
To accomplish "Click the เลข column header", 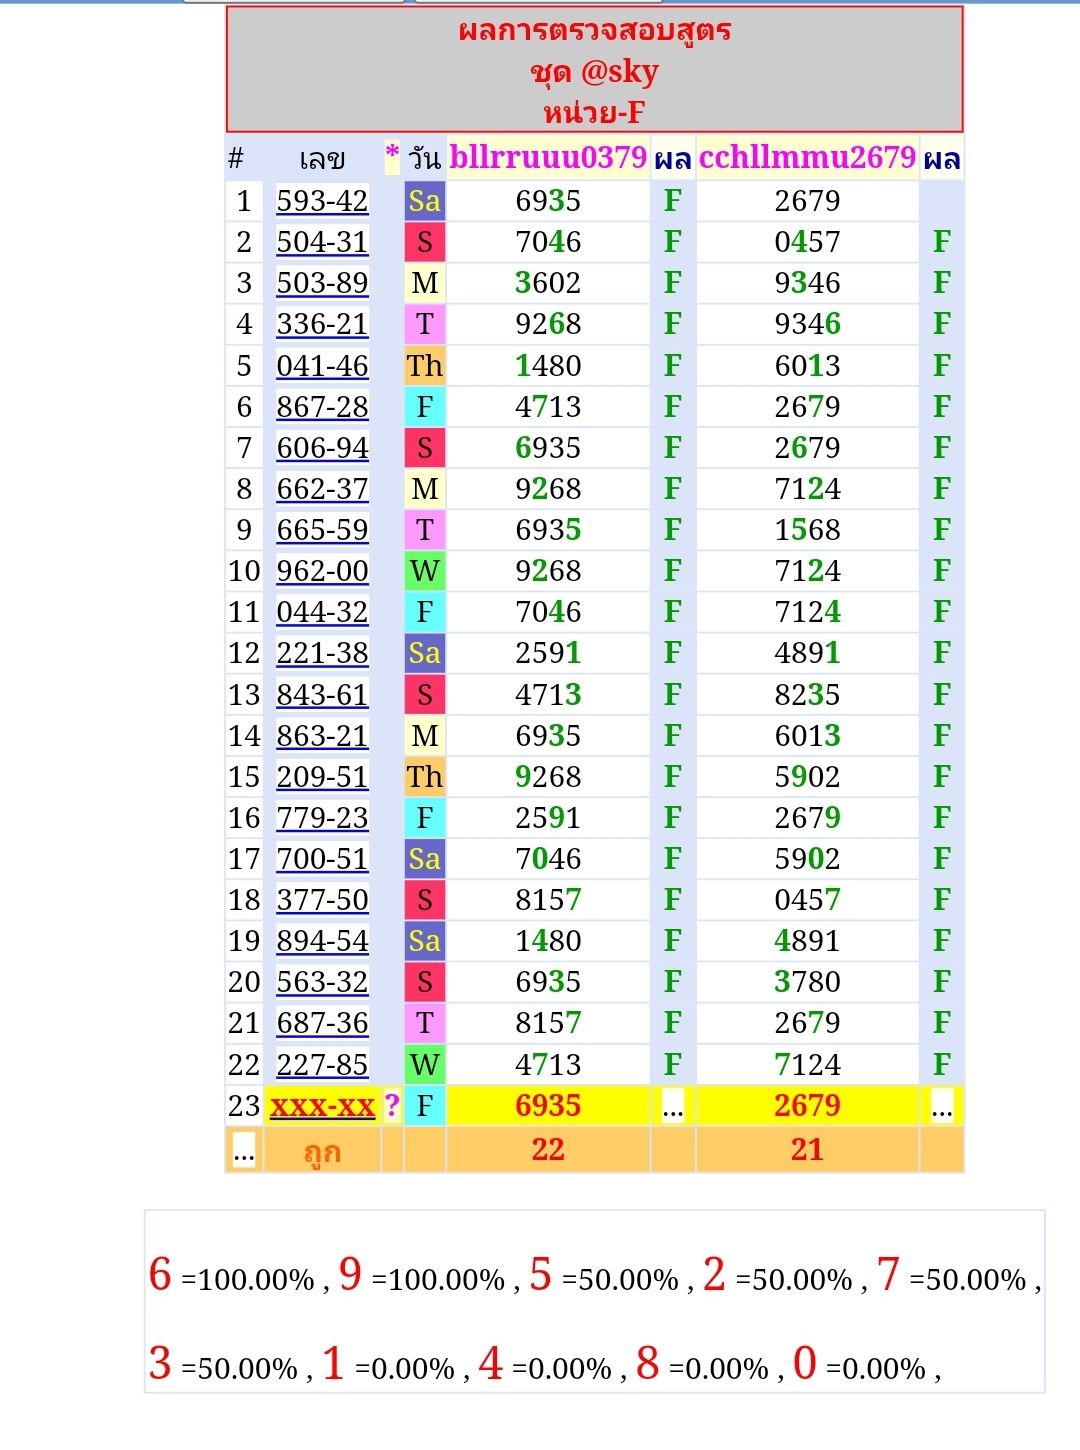I will pyautogui.click(x=322, y=159).
